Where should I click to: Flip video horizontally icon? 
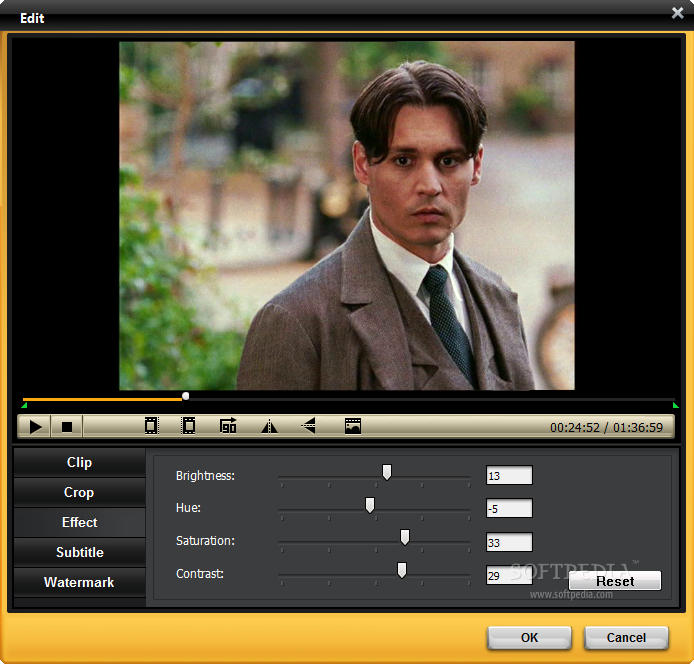[x=269, y=426]
